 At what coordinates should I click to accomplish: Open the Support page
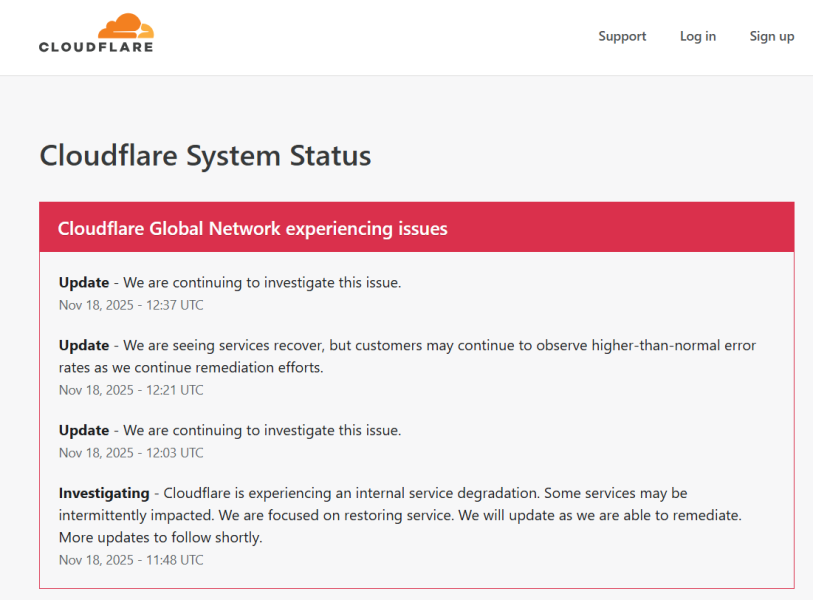point(622,36)
